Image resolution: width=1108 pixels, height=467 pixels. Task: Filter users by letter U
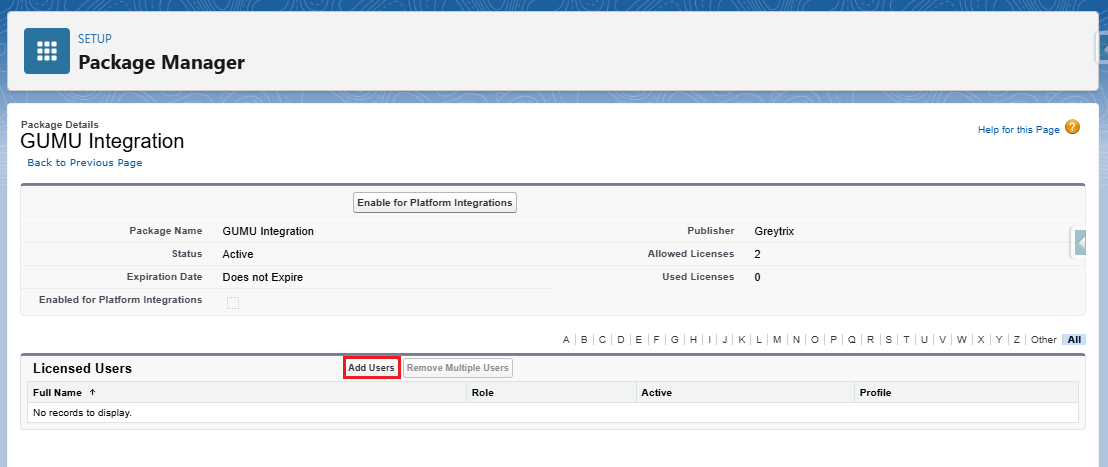click(x=924, y=340)
